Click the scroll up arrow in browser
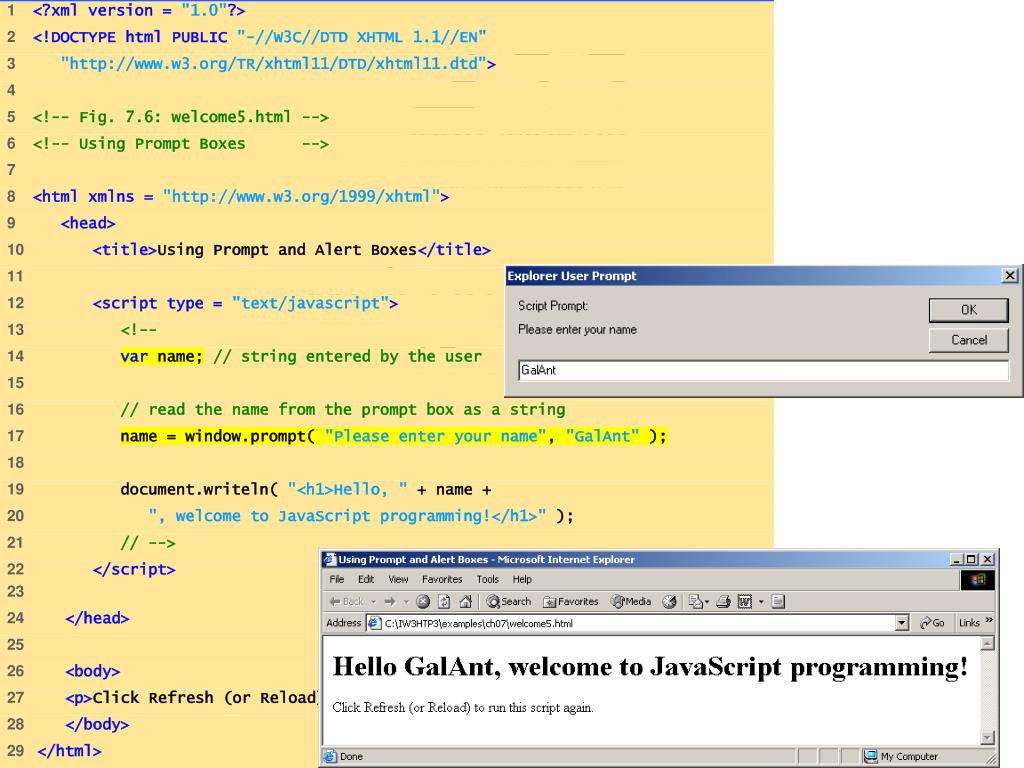 coord(987,644)
